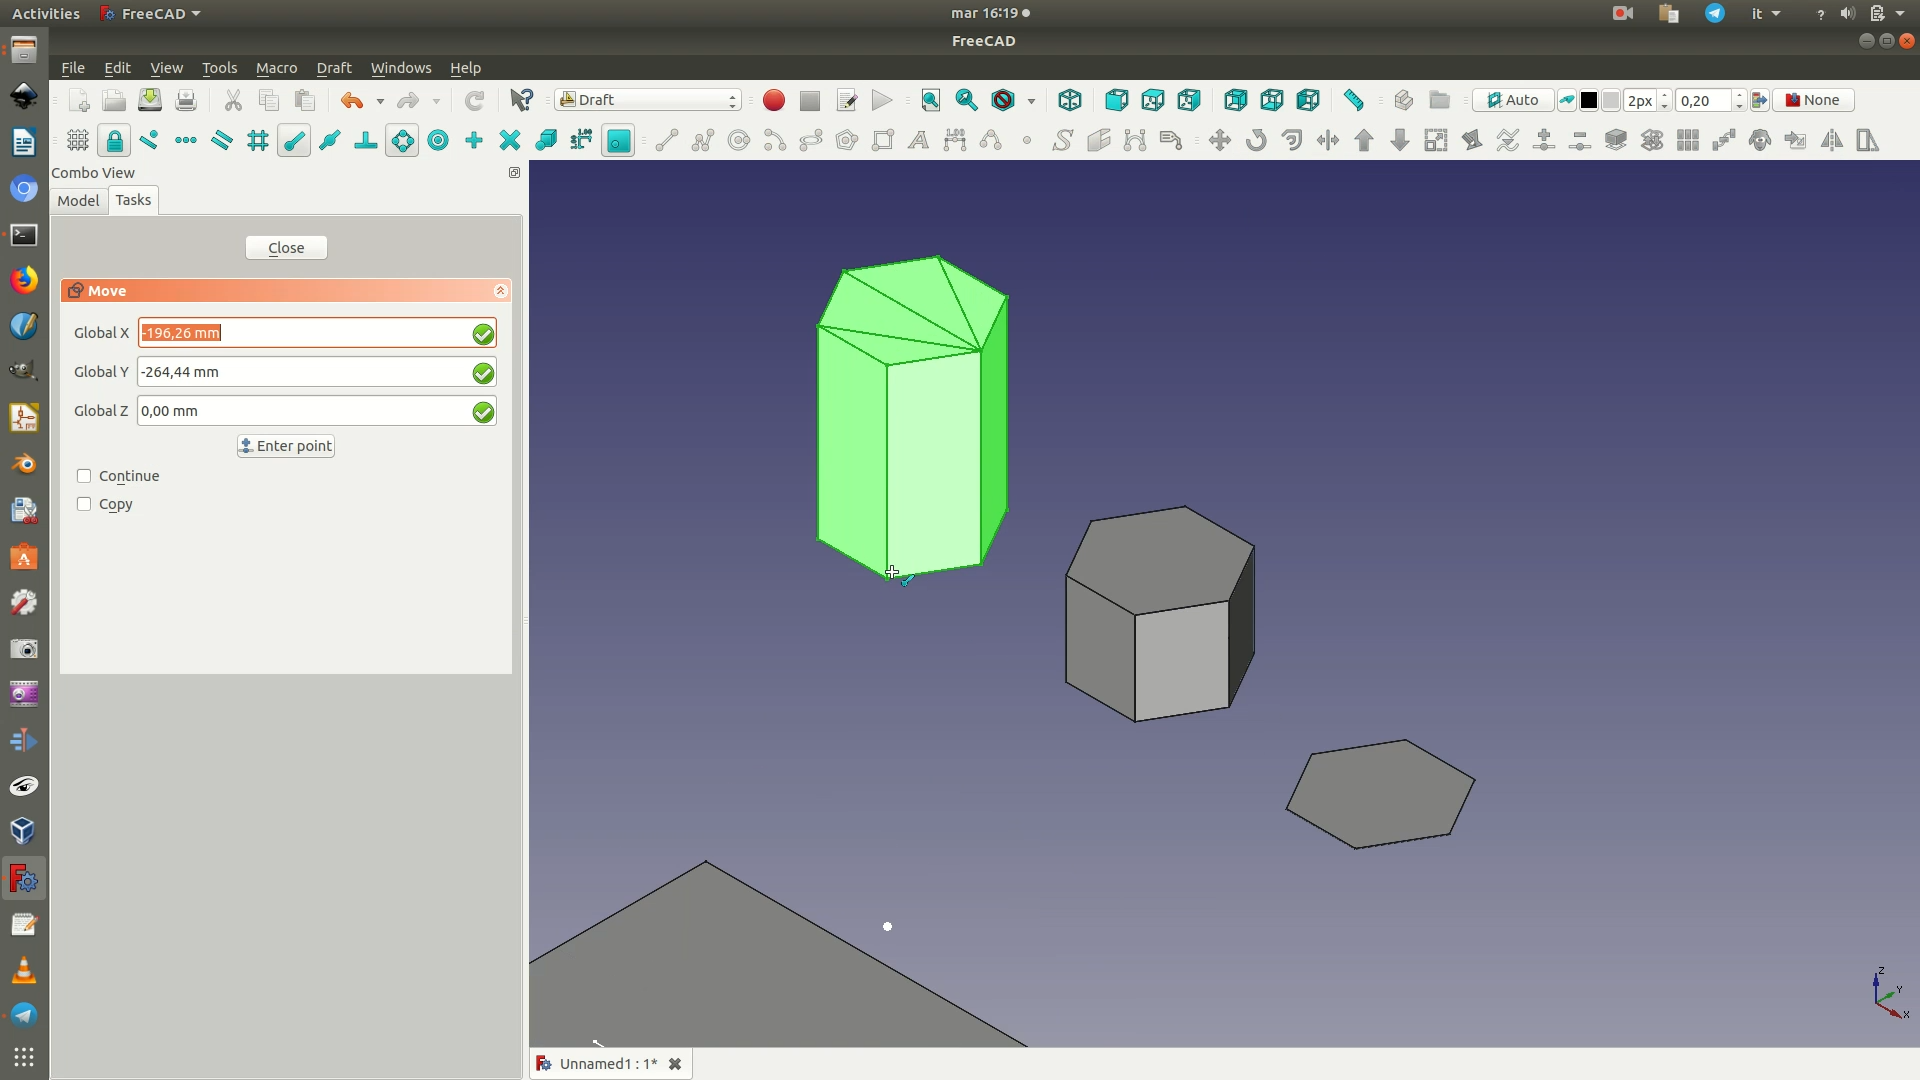Click the What's This help cursor icon

pos(522,100)
